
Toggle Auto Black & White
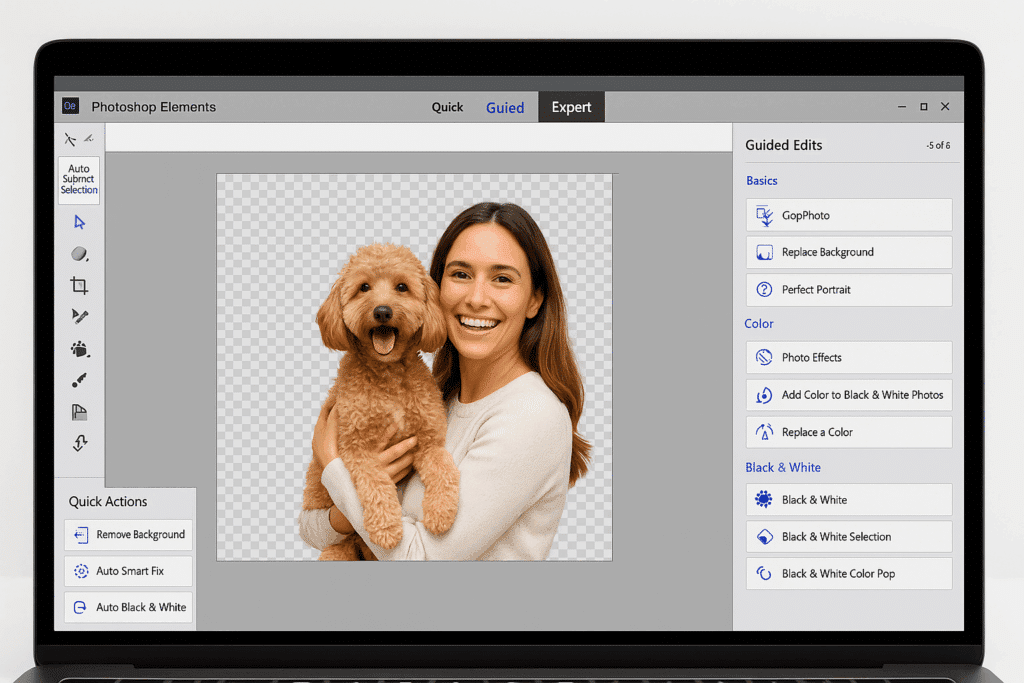click(x=128, y=607)
